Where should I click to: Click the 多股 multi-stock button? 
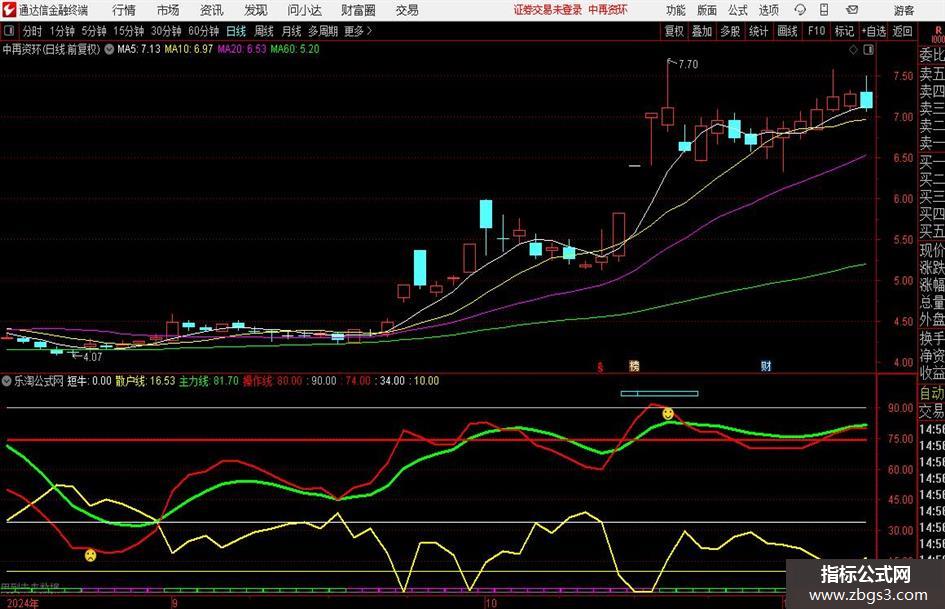(x=730, y=31)
